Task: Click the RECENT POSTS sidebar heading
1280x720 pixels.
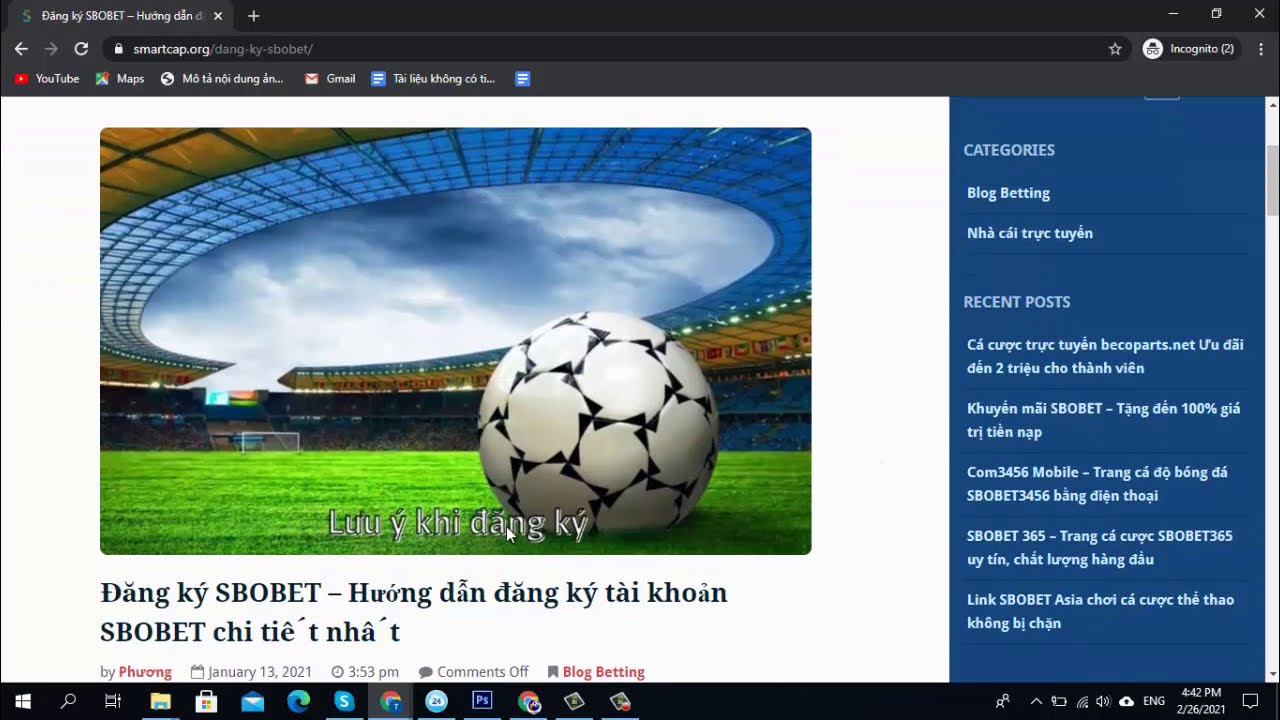Action: pyautogui.click(x=1017, y=302)
